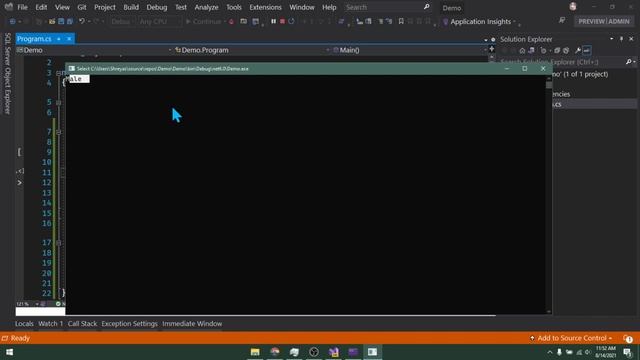Click the Continue debugging button
This screenshot has width=640, height=360.
(203, 21)
